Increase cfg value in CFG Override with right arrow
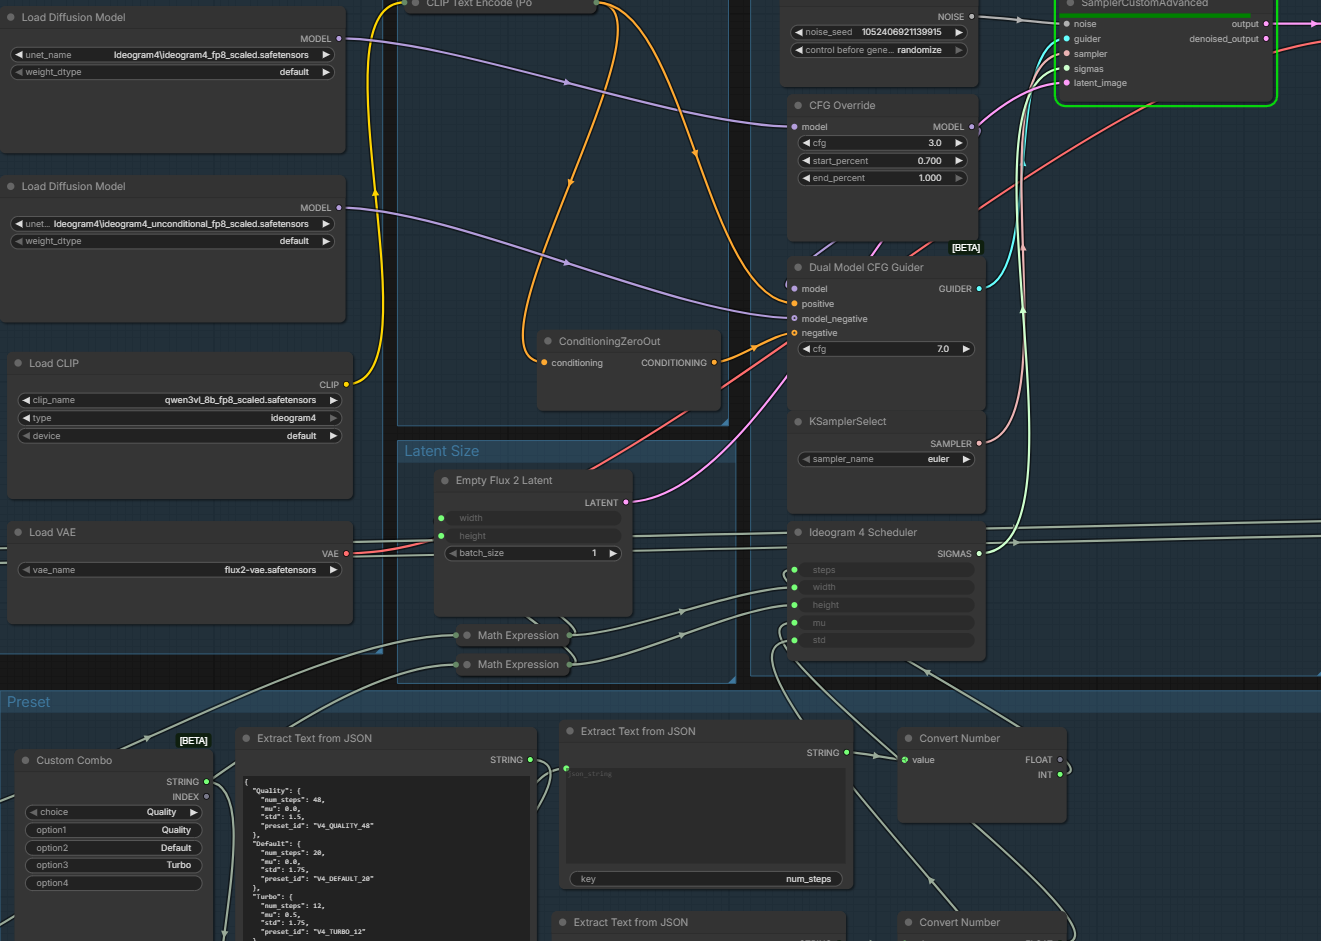Viewport: 1321px width, 941px height. click(959, 143)
